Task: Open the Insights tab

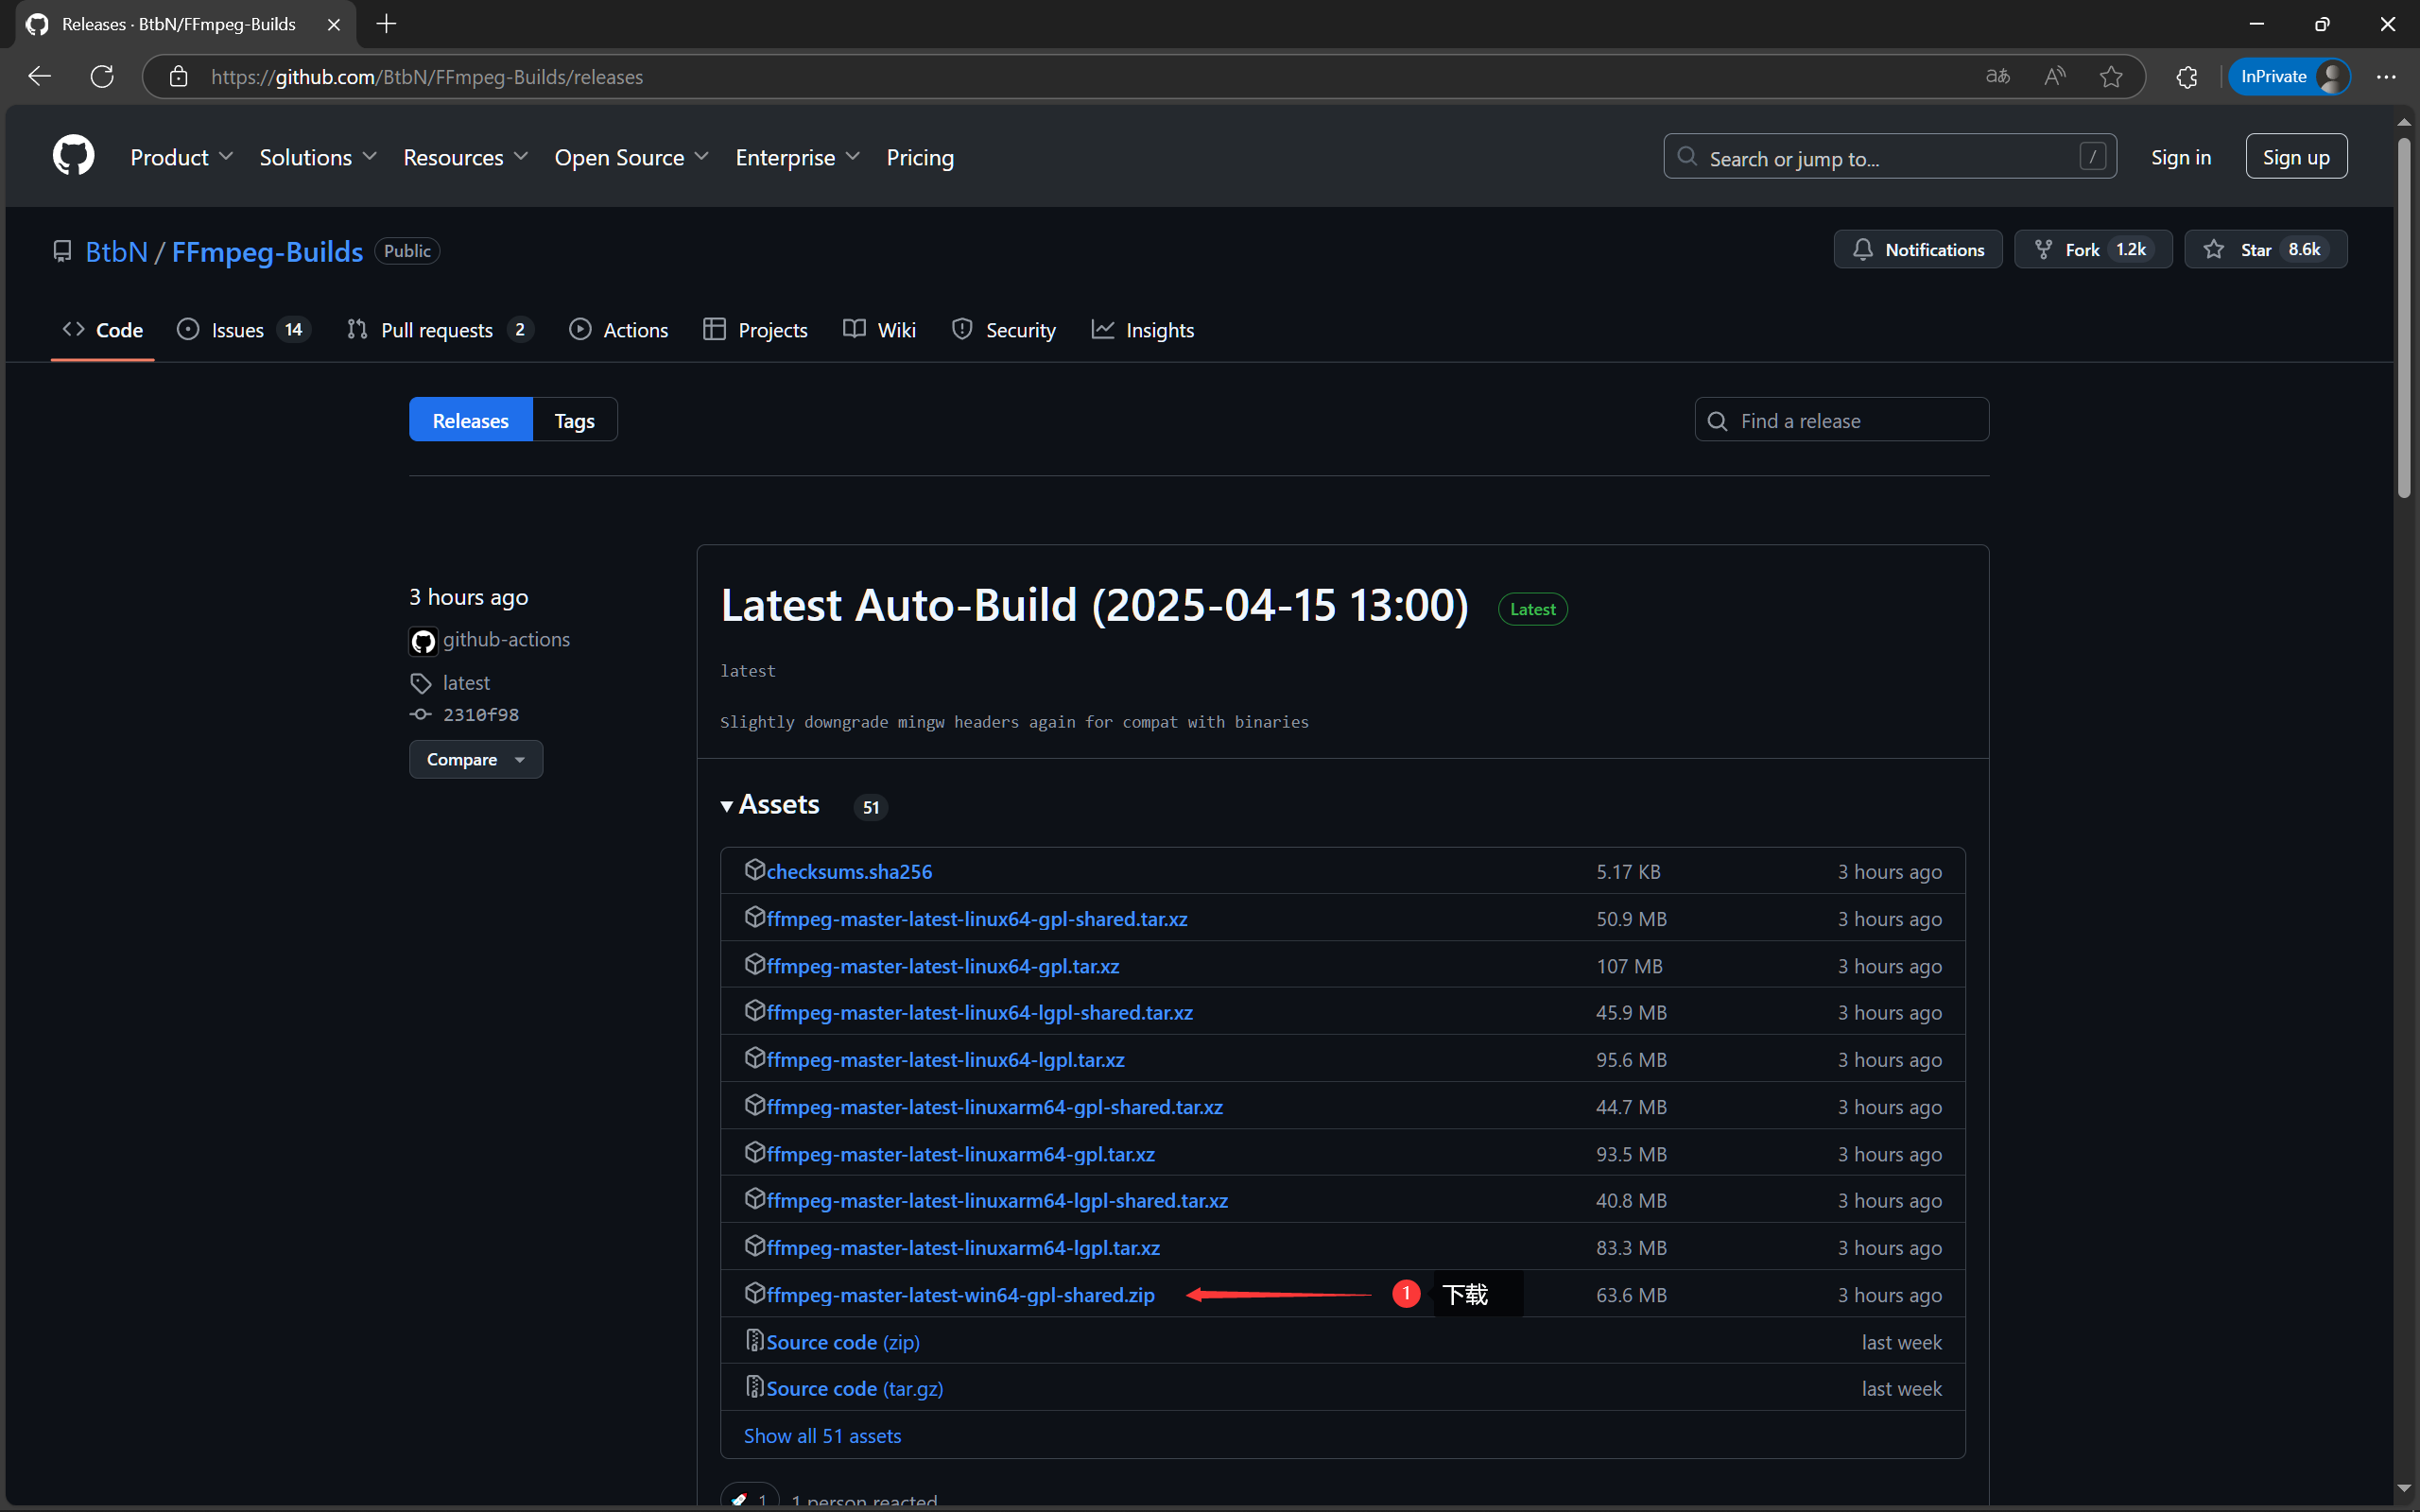Action: [1142, 329]
